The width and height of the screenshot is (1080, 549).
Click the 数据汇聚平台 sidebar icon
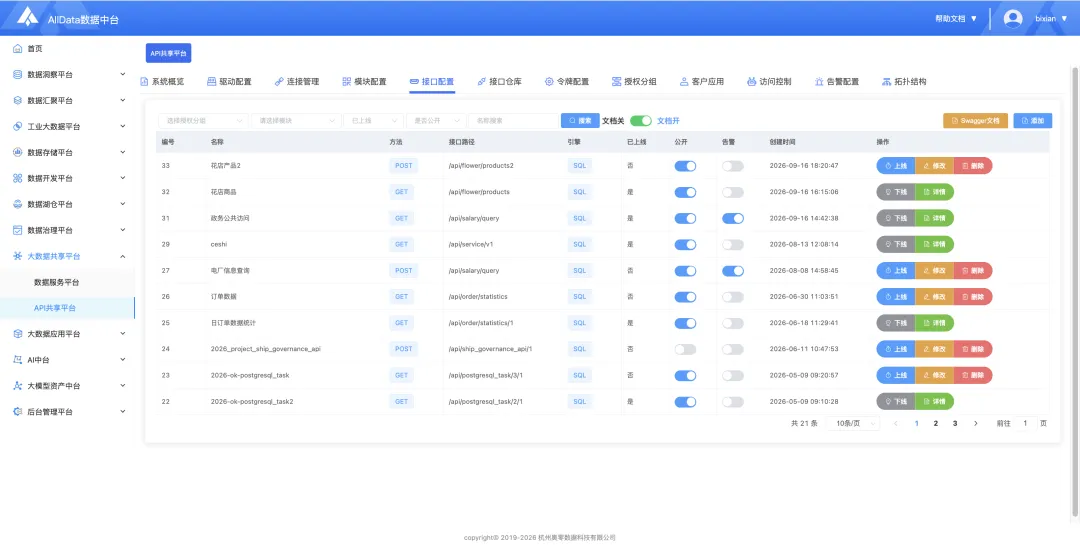pos(18,101)
